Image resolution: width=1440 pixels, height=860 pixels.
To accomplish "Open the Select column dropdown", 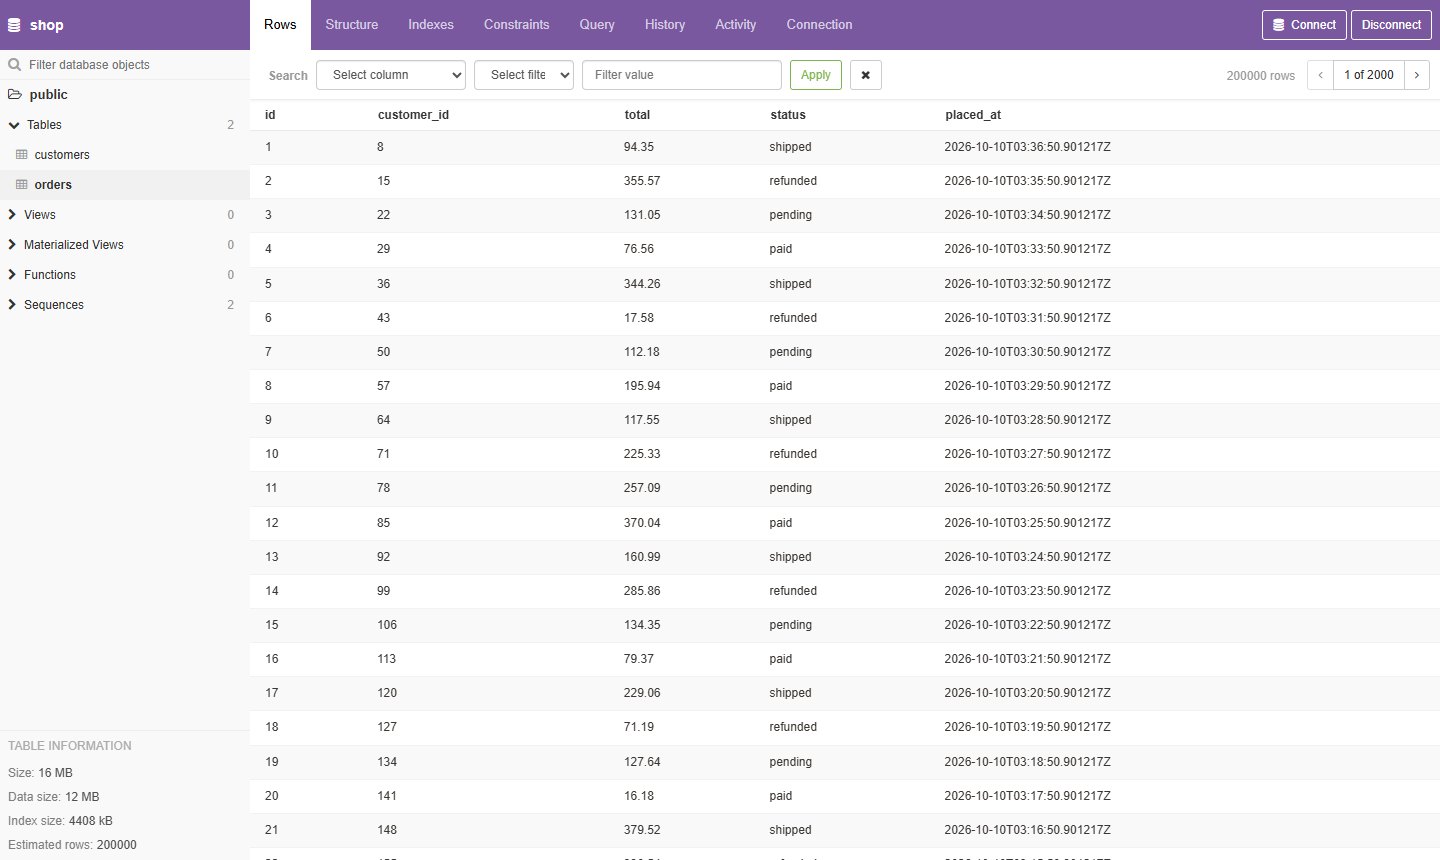I will coord(391,75).
